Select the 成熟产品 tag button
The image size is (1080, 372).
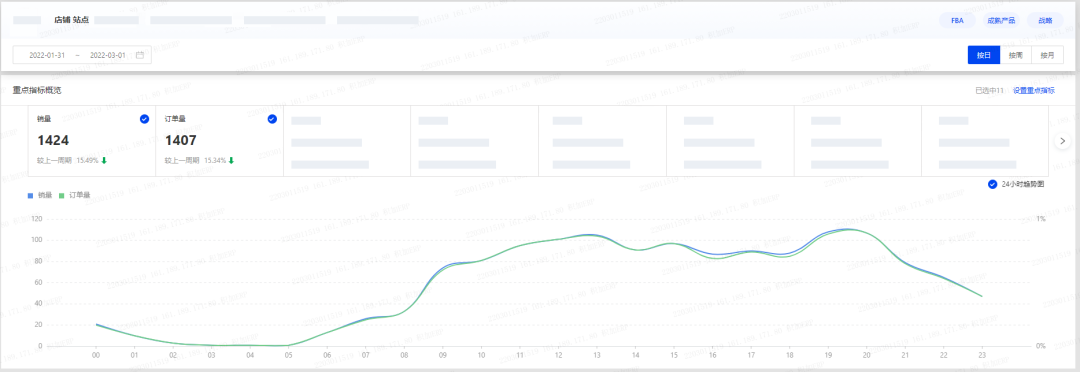(x=1001, y=21)
